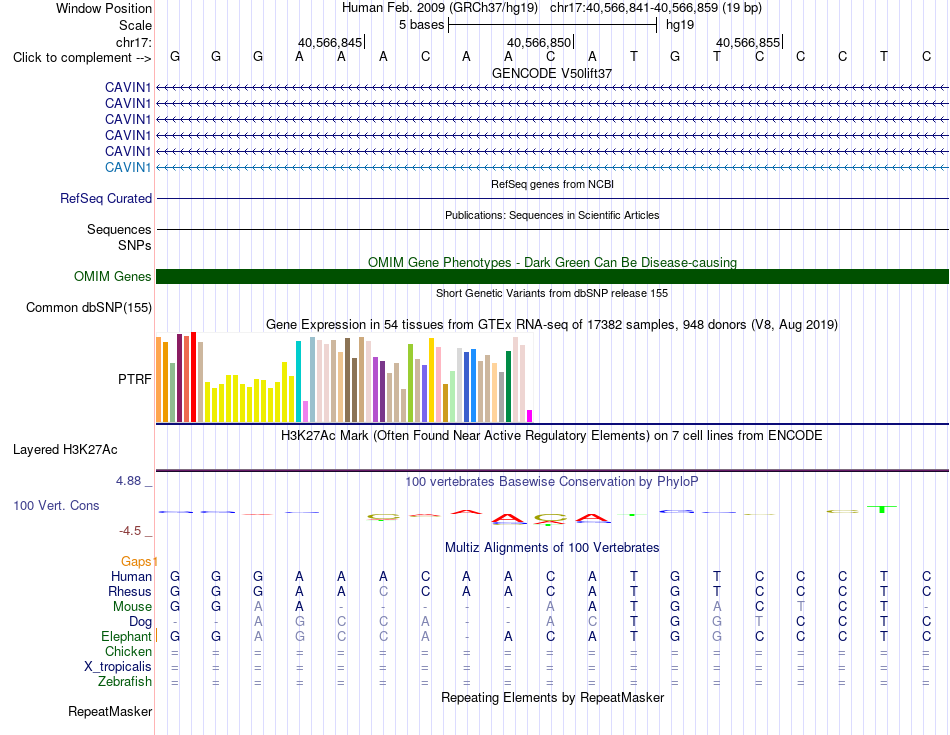950x735 pixels.
Task: Open the RefSeq Curated track label
Action: coord(106,198)
